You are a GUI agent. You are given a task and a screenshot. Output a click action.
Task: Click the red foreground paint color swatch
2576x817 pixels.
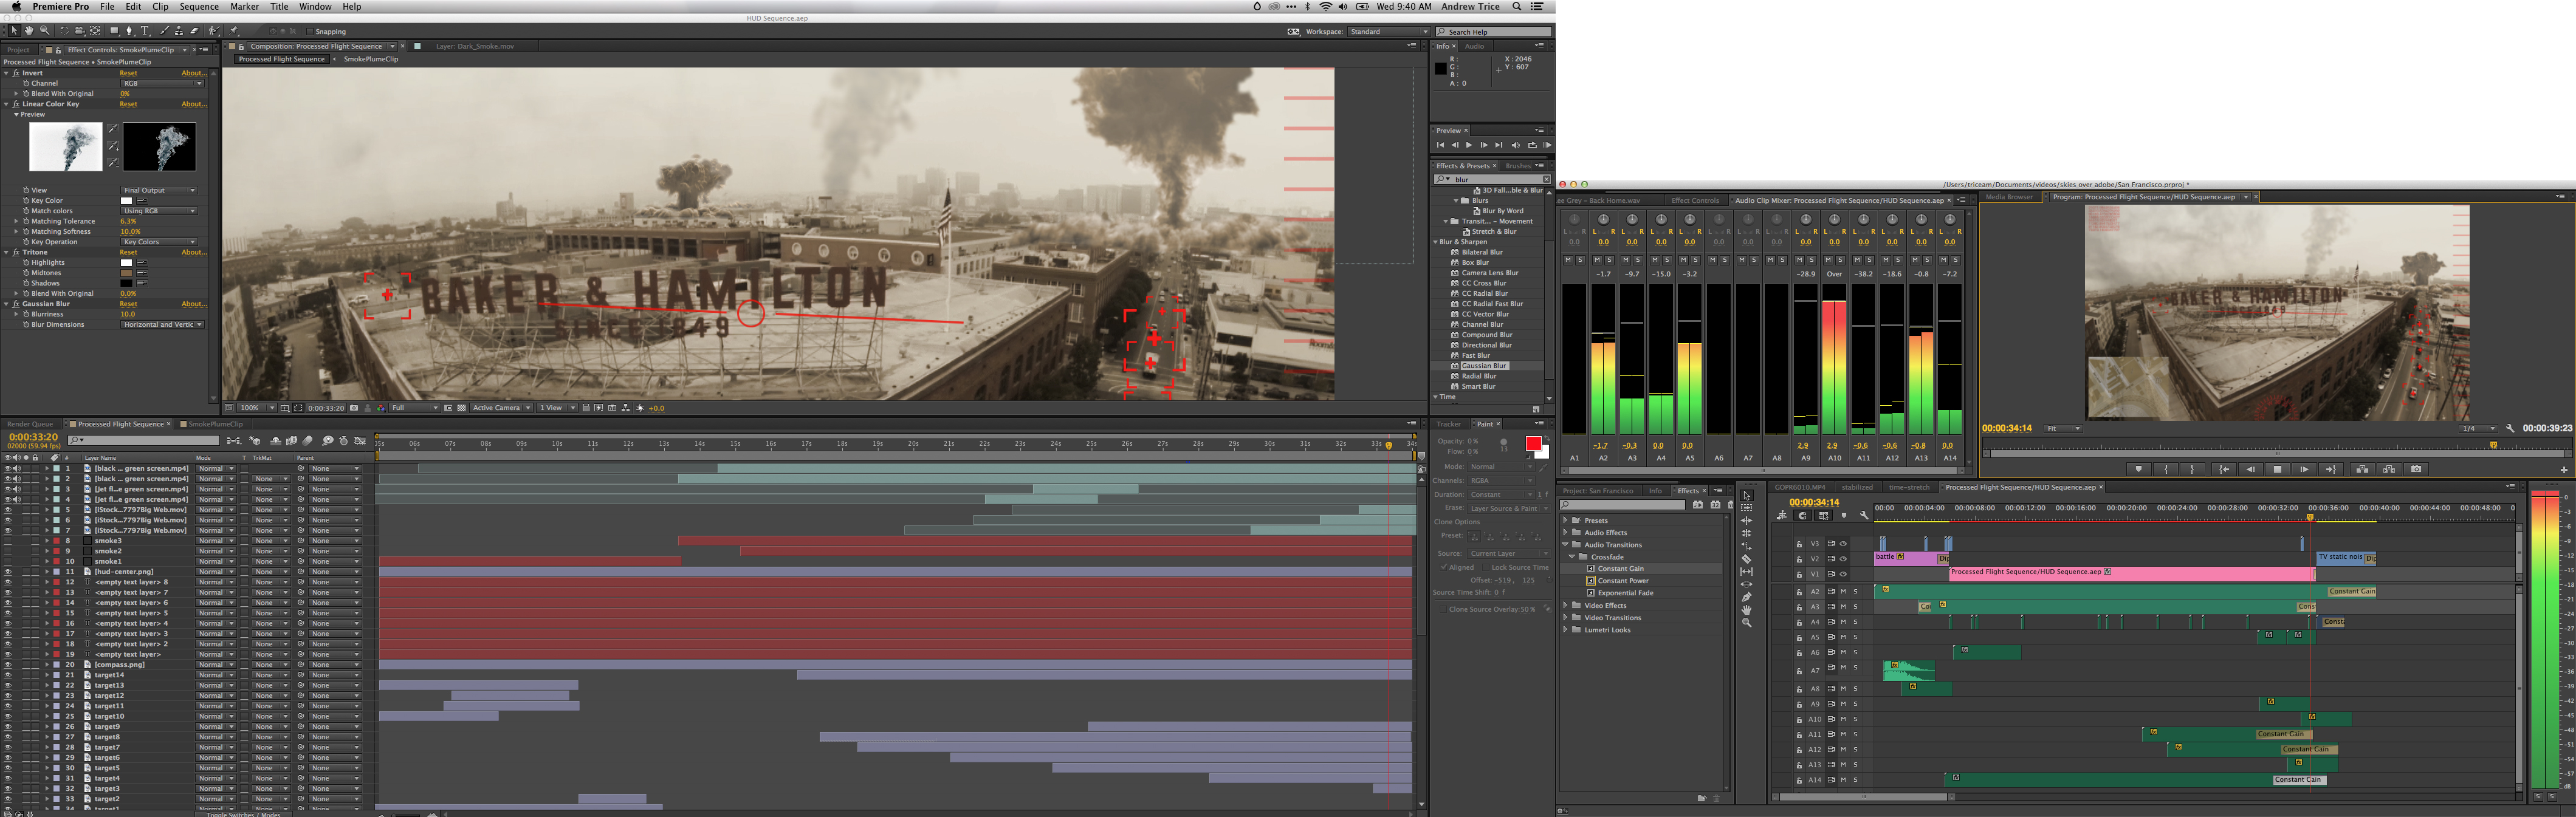tap(1532, 444)
